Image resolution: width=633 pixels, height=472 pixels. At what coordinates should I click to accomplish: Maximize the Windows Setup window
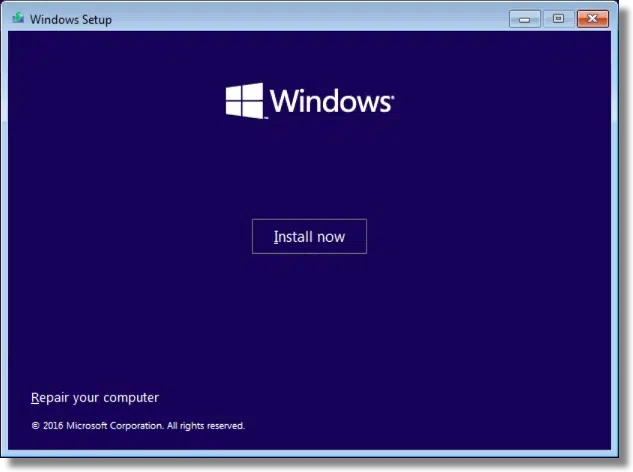click(x=558, y=19)
